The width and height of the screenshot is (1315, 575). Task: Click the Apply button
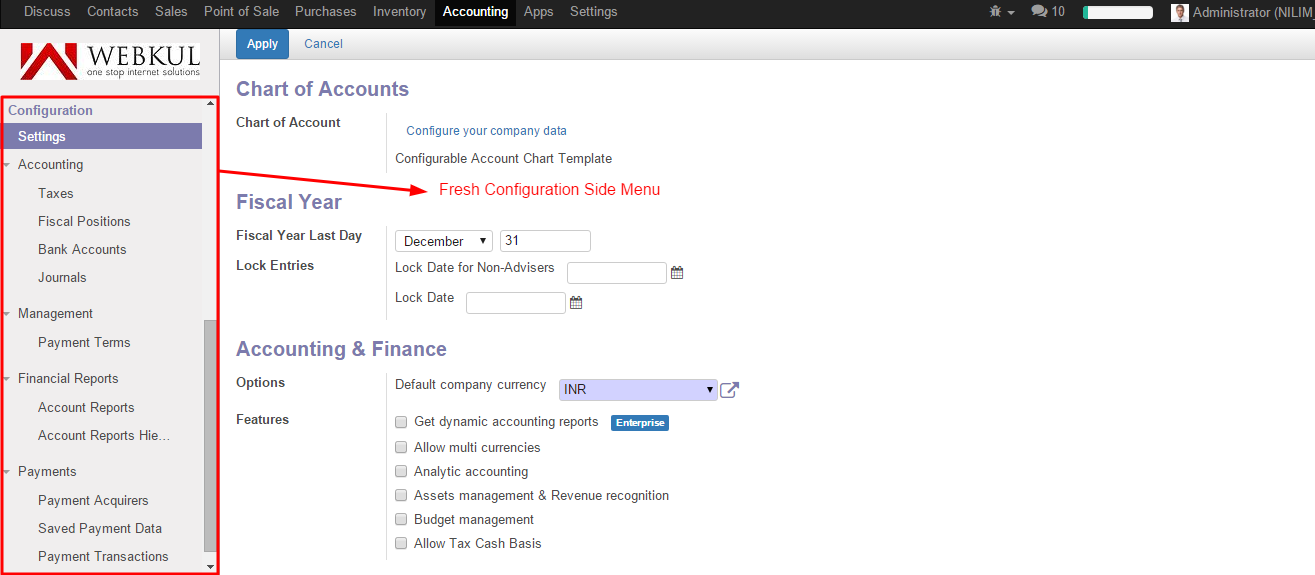coord(262,44)
